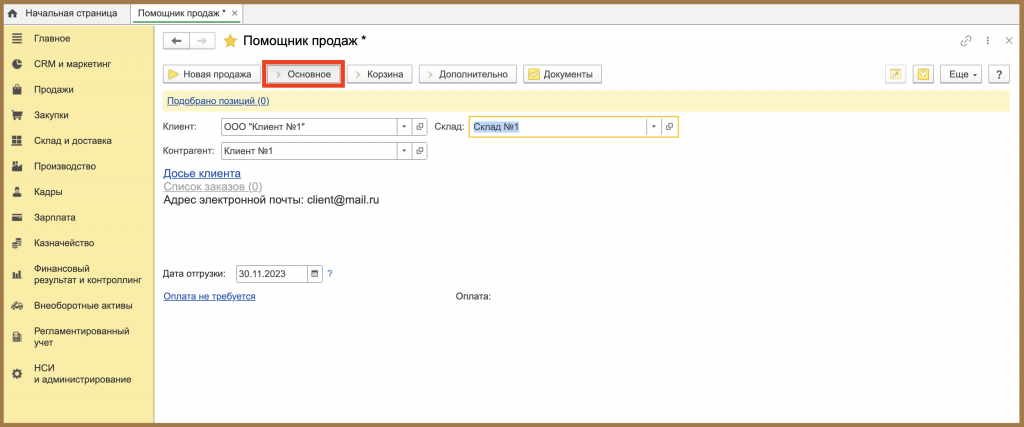Go forward with the right arrow button
This screenshot has width=1024, height=427.
coord(202,40)
